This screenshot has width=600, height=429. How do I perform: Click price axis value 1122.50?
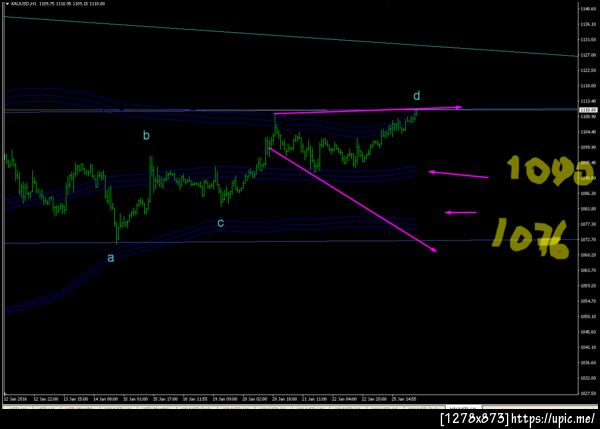coord(588,70)
